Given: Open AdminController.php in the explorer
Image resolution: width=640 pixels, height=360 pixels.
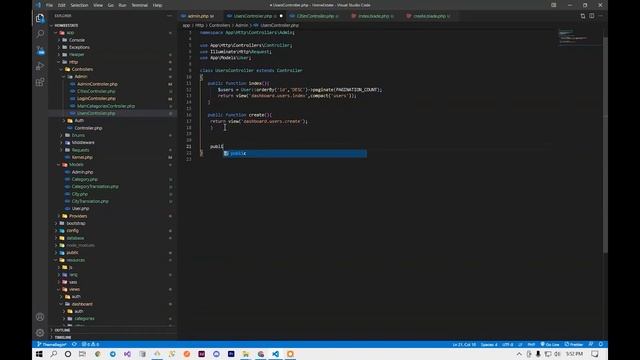Looking at the screenshot, I should pyautogui.click(x=97, y=84).
